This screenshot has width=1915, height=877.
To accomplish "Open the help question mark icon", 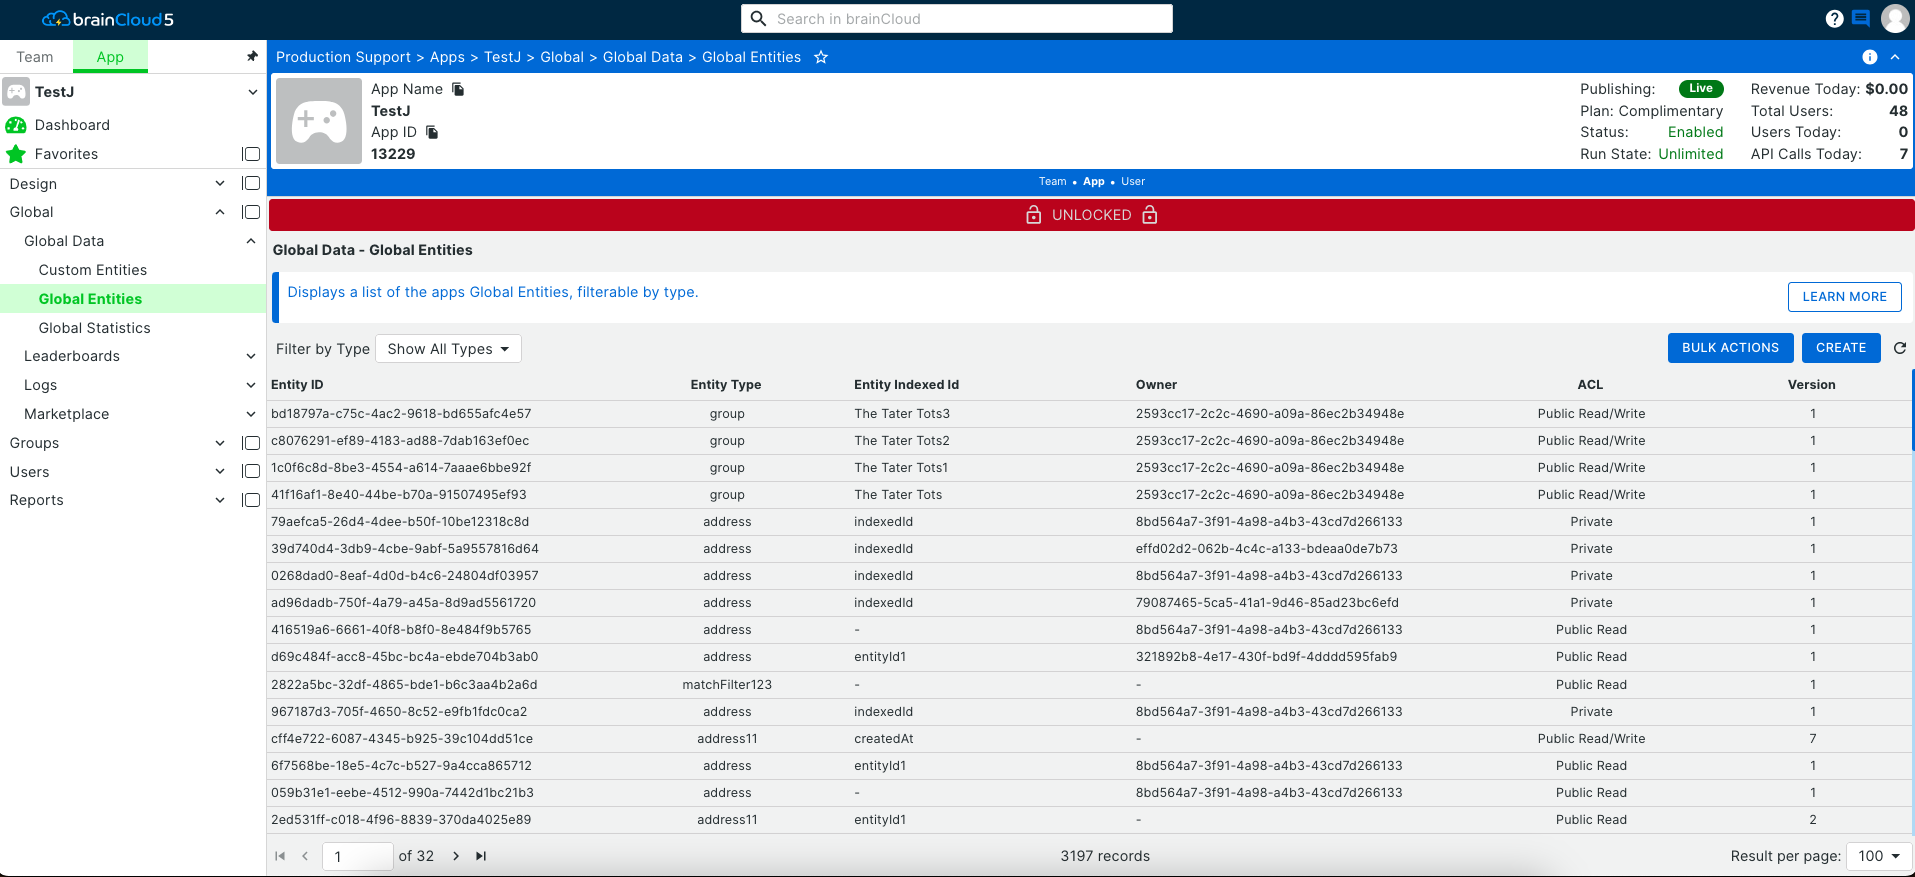I will (1834, 18).
